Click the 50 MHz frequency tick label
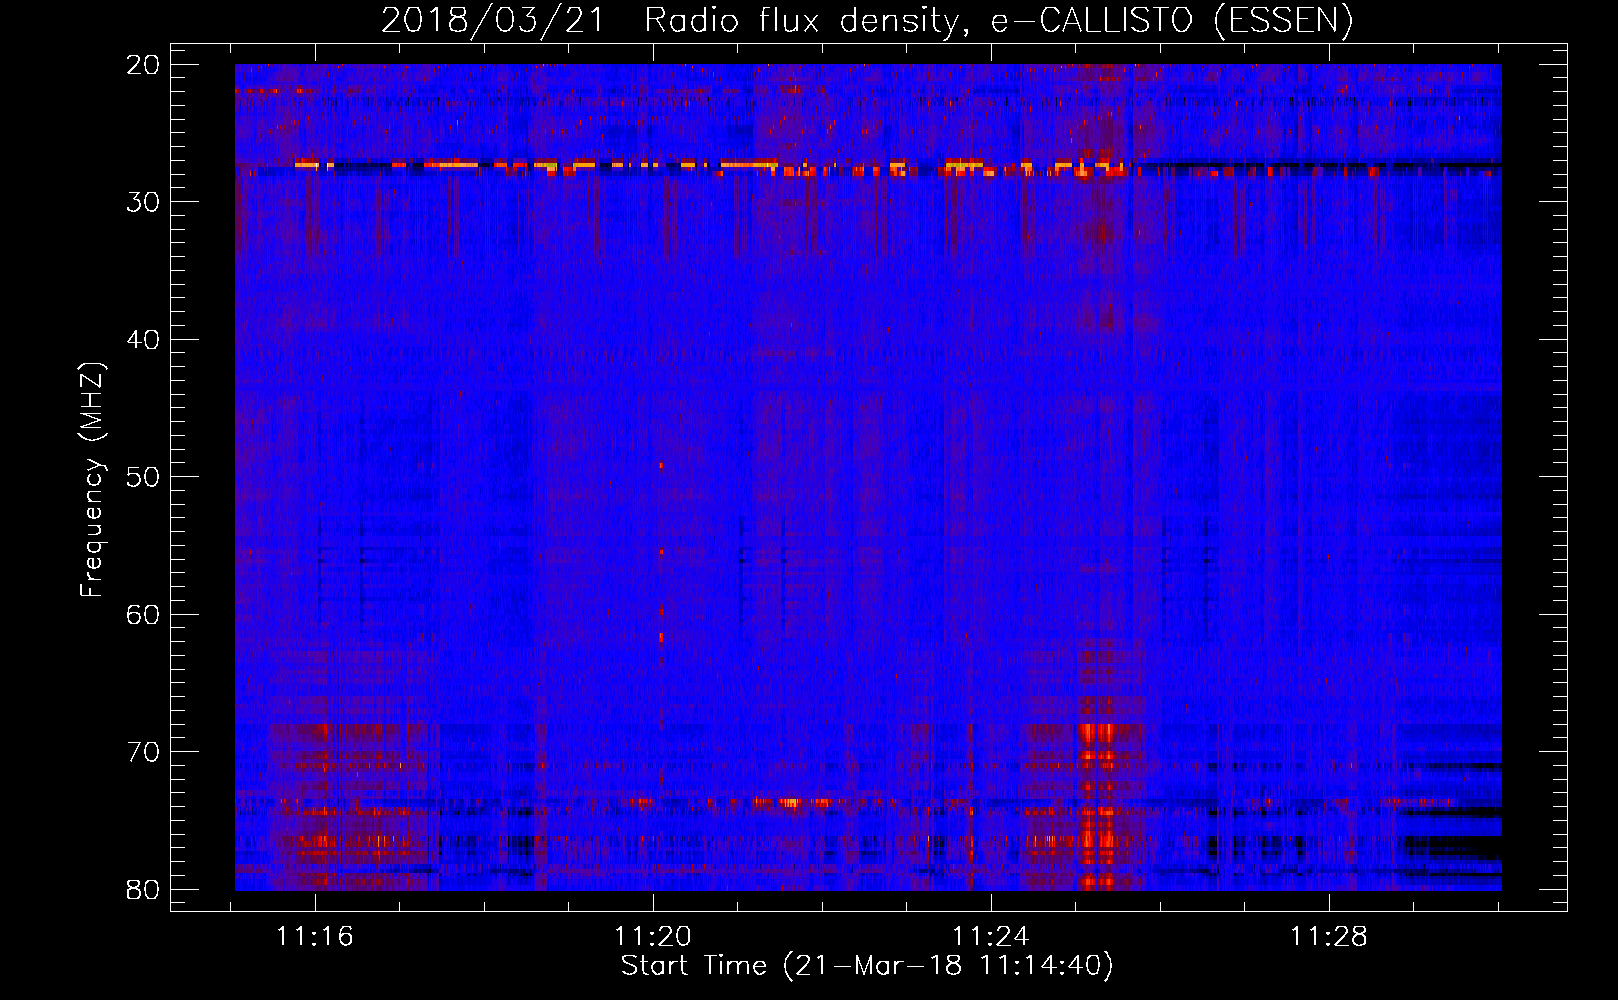The width and height of the screenshot is (1618, 1000). tap(144, 477)
